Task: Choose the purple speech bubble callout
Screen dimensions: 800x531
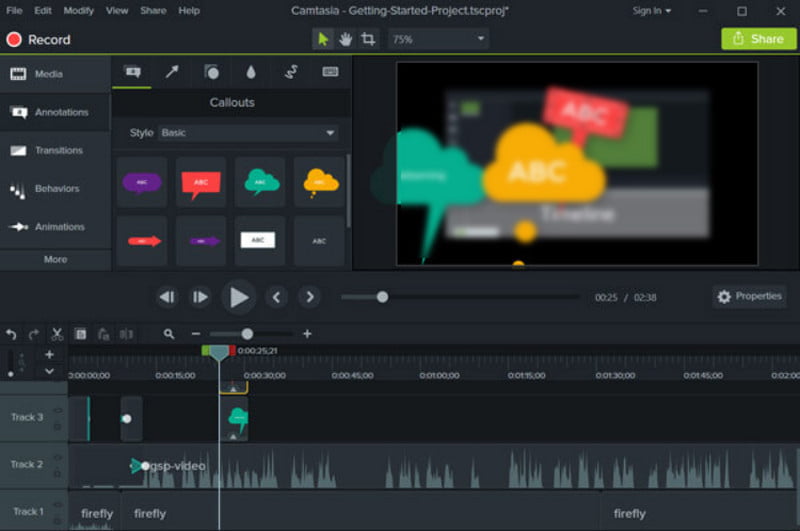Action: [x=142, y=182]
